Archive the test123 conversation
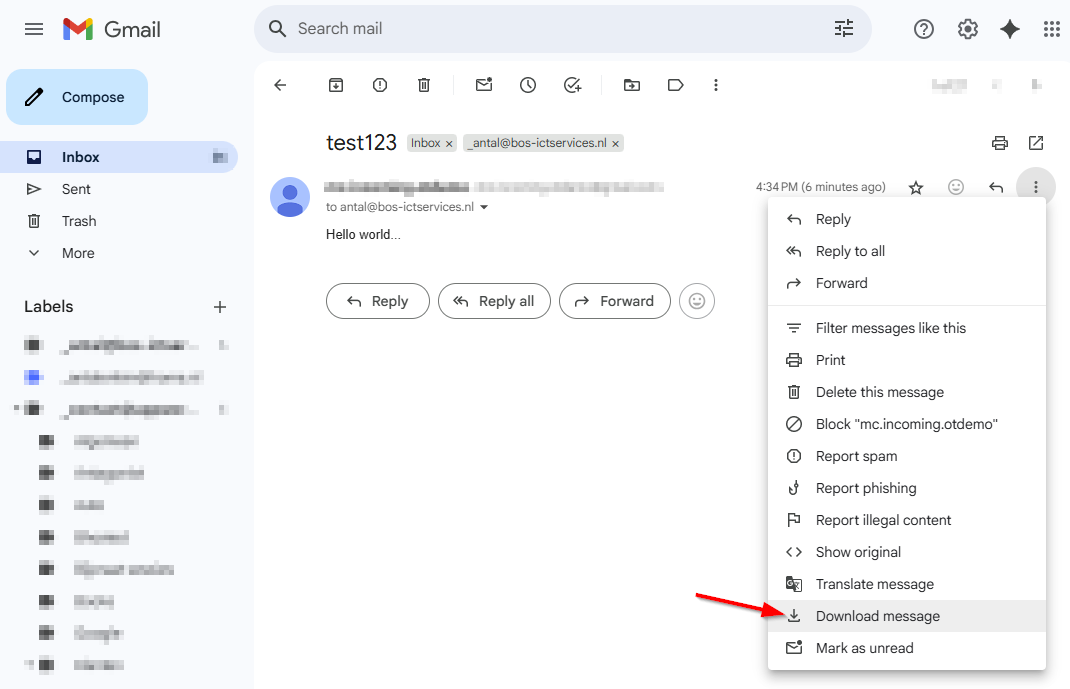 [x=335, y=85]
